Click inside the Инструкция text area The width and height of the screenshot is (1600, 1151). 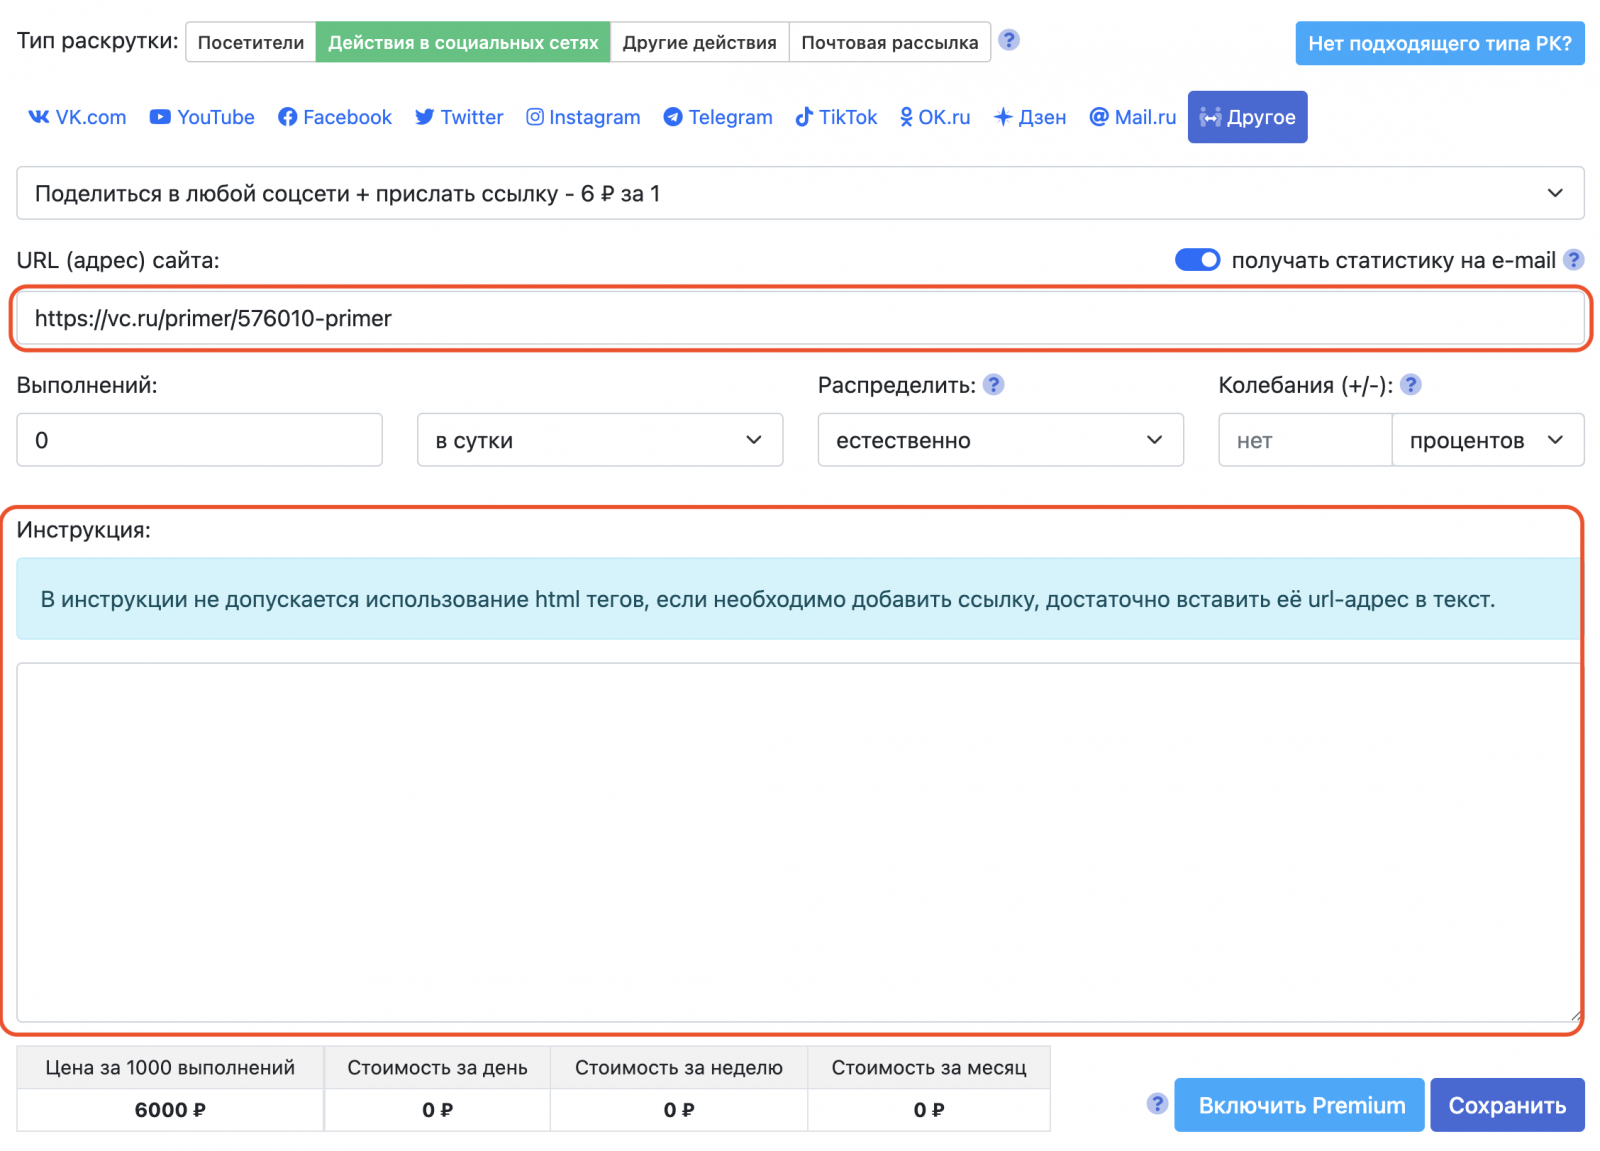pyautogui.click(x=798, y=840)
